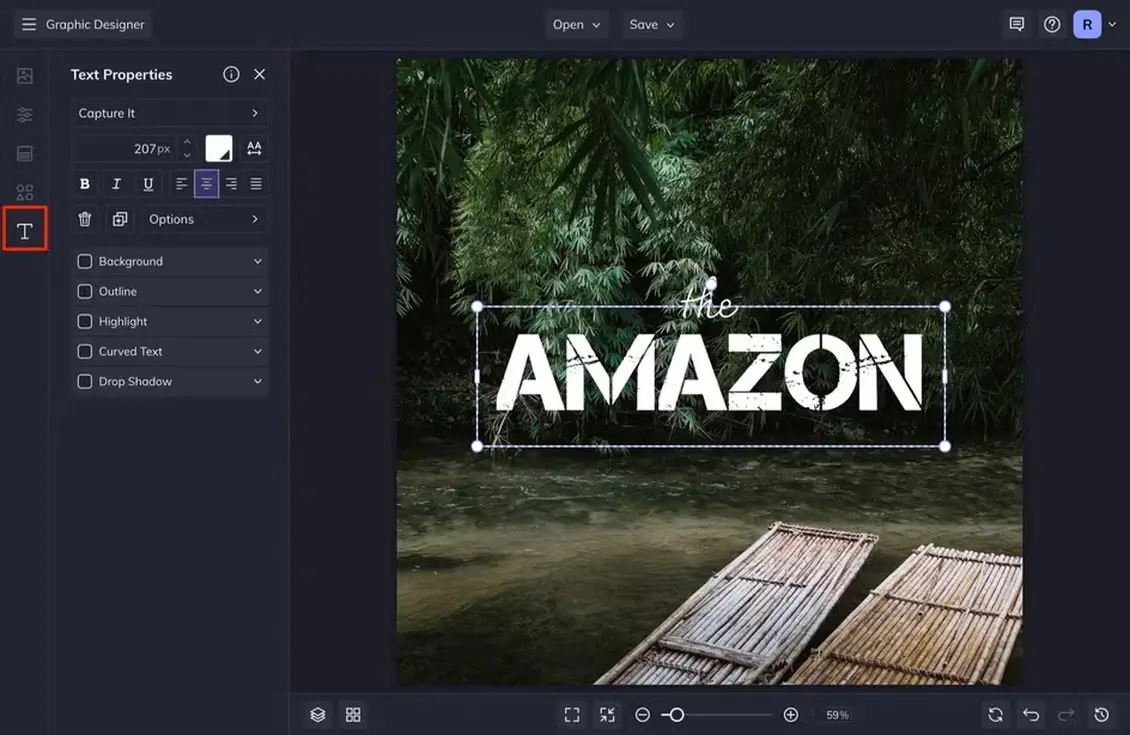Click the undo arrow
1130x735 pixels.
click(1031, 715)
